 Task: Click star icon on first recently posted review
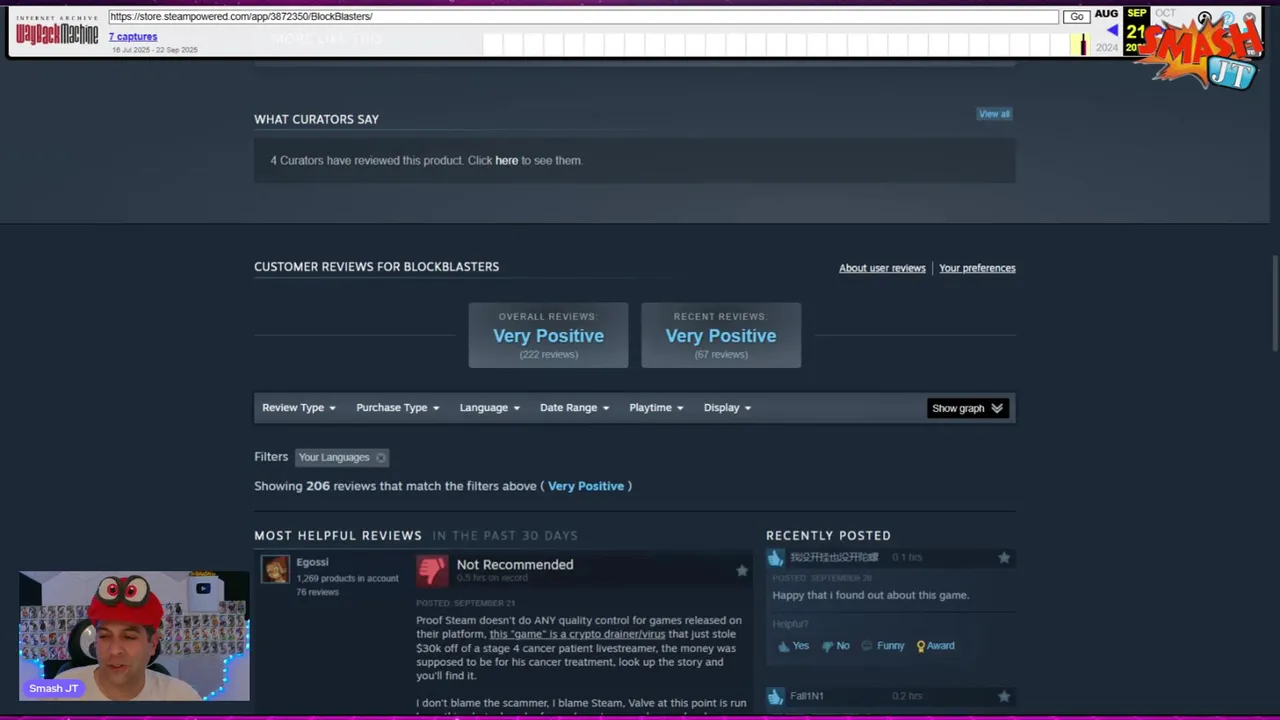pyautogui.click(x=1004, y=558)
